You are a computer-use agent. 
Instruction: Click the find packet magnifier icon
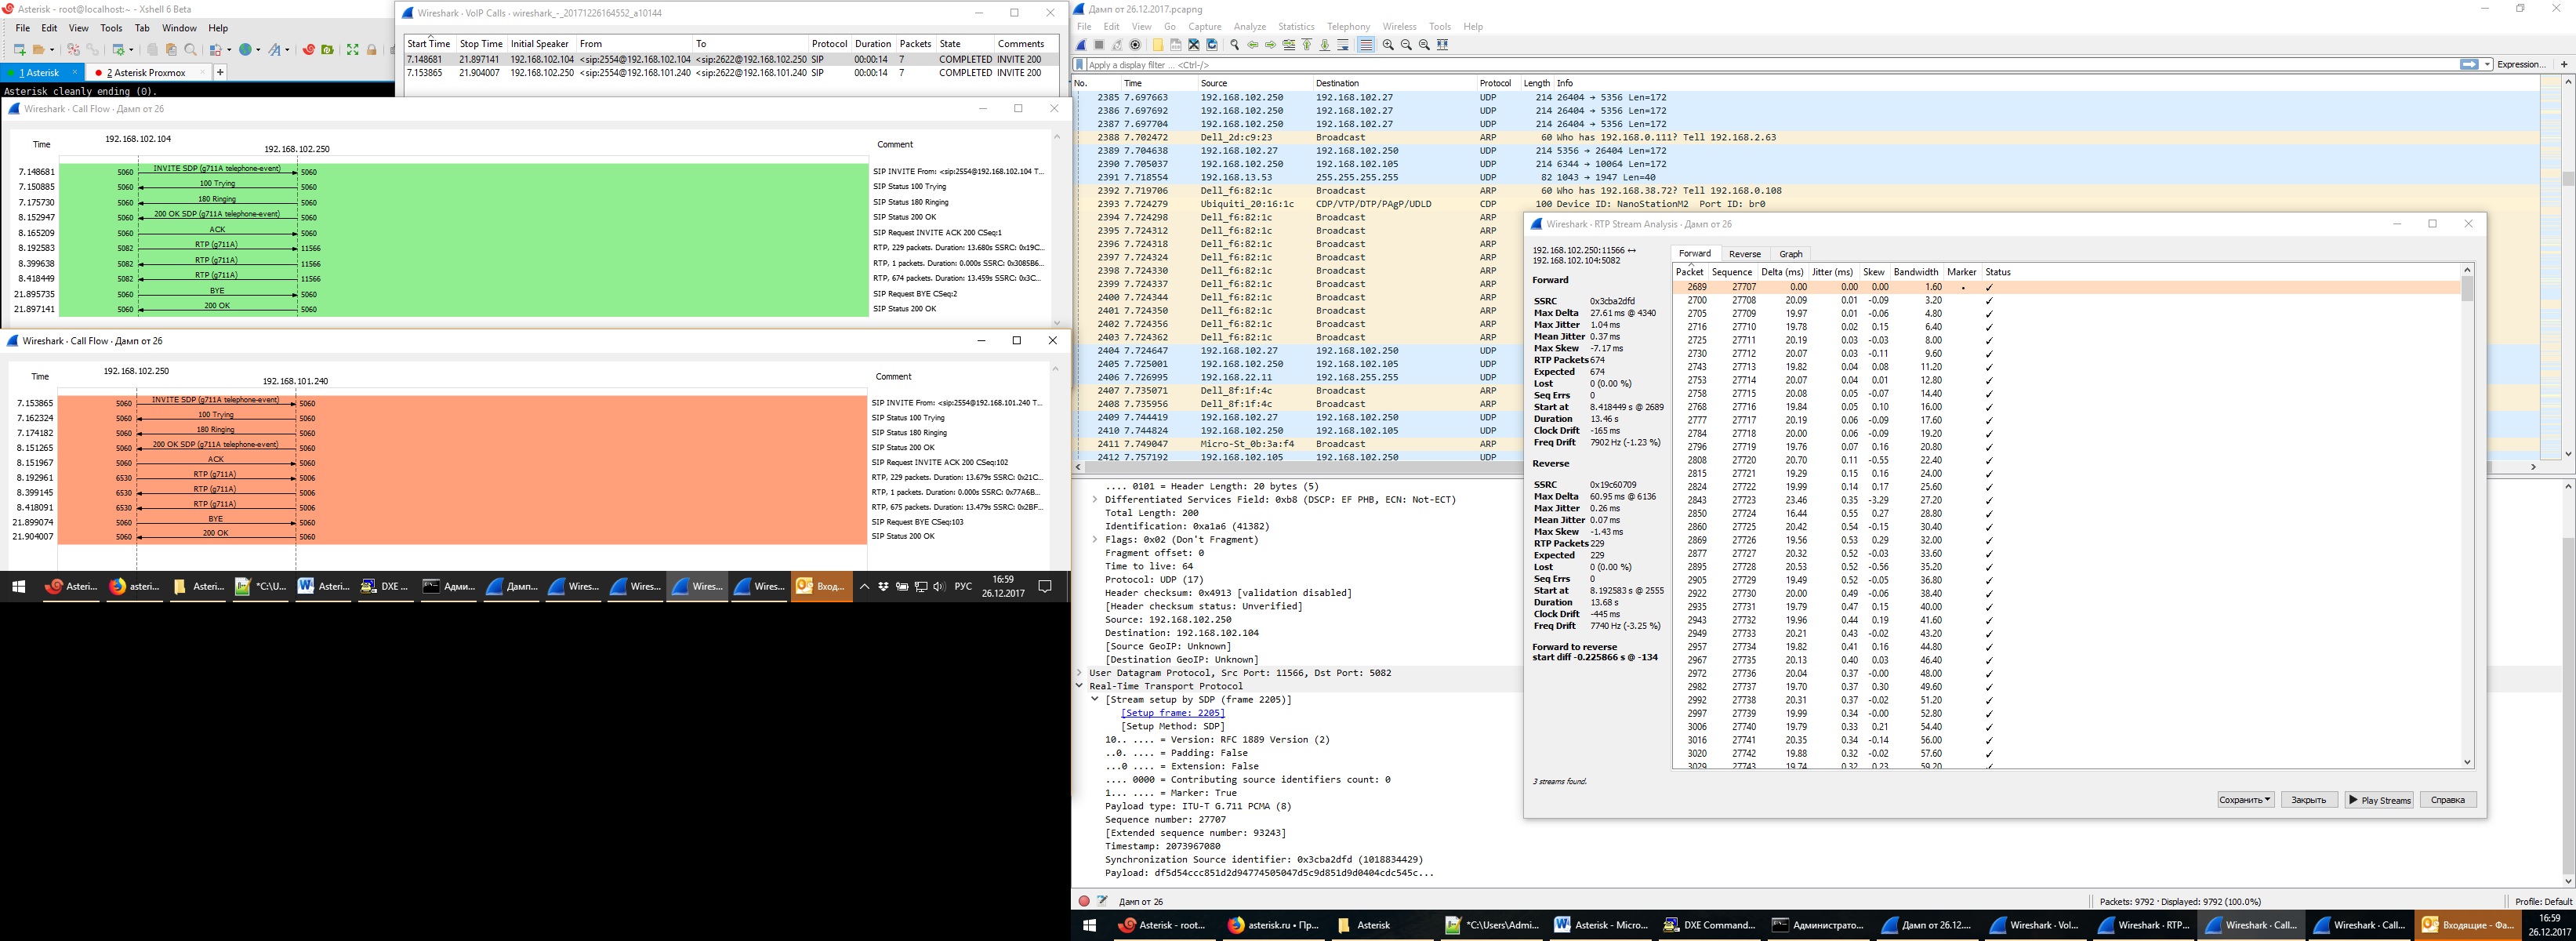click(x=1235, y=45)
